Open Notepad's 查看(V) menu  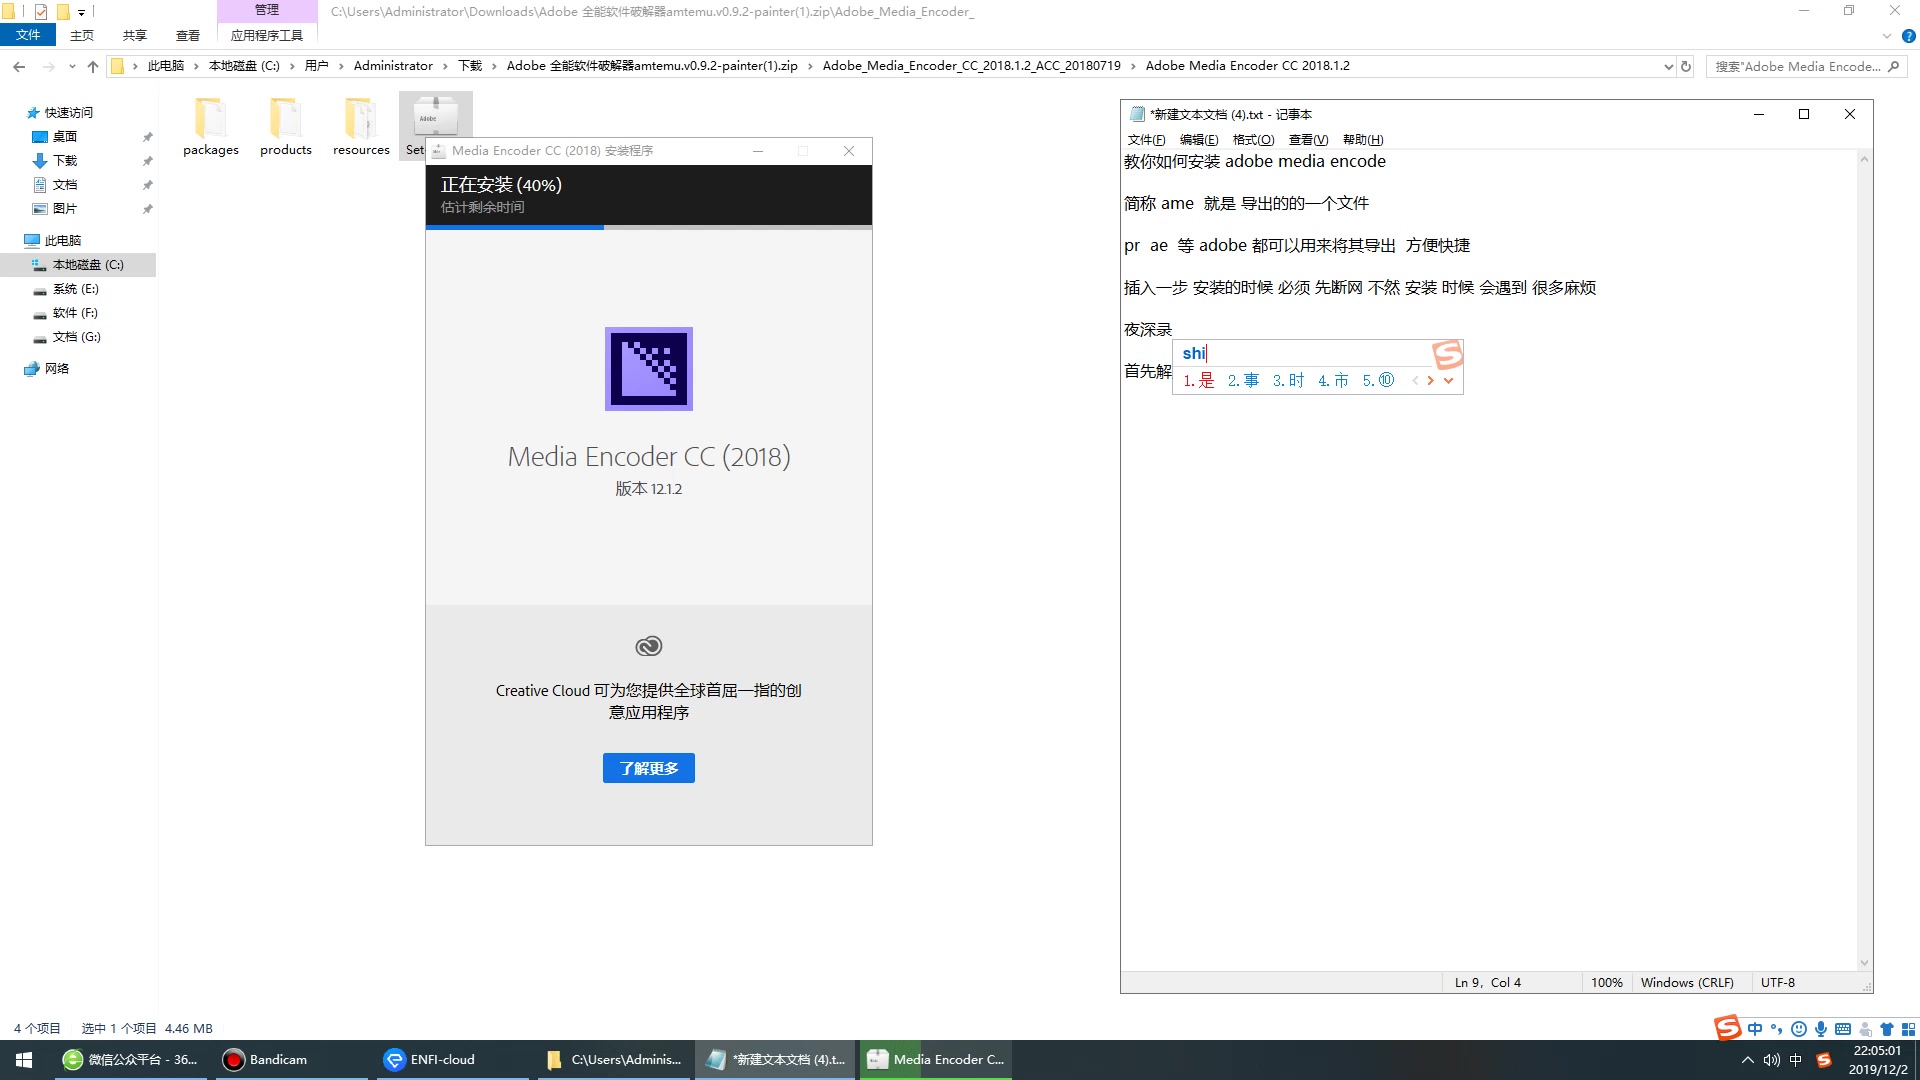tap(1308, 140)
